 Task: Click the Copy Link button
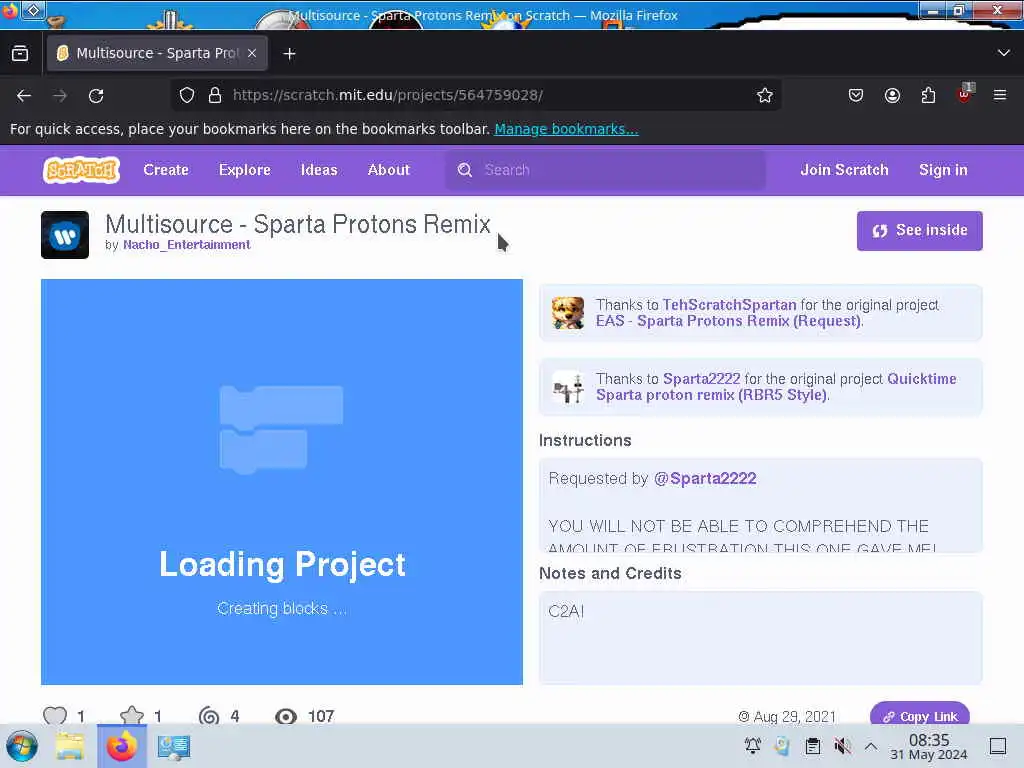[920, 714]
